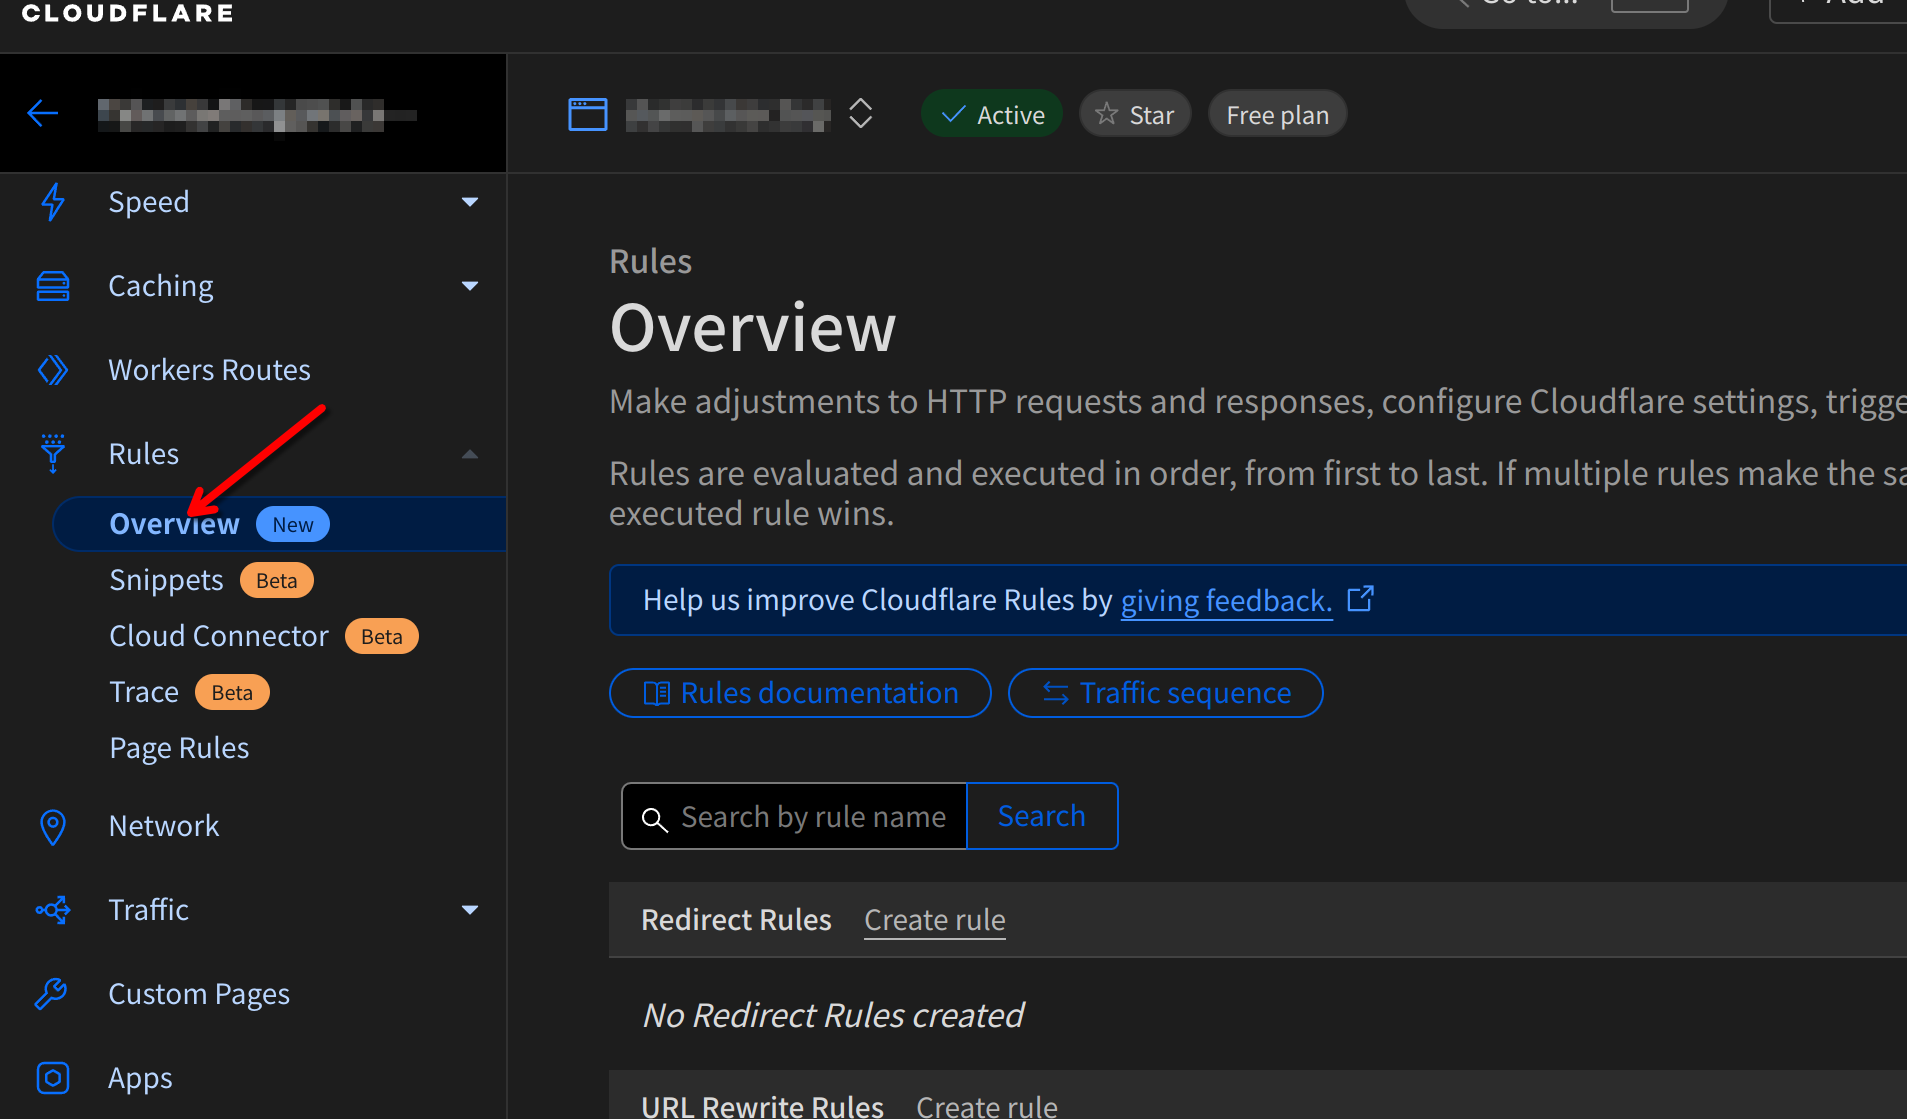Open Page Rules in sidebar
Screen dimensions: 1907x1119
(180, 748)
